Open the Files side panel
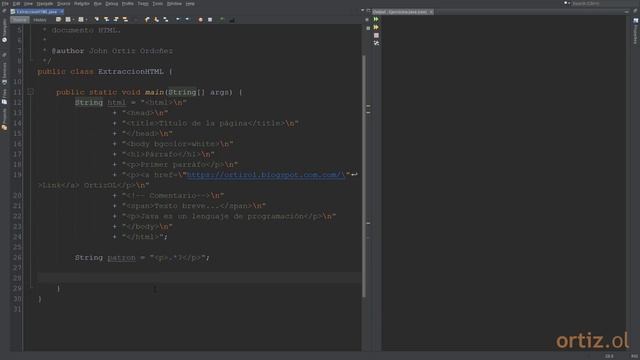The image size is (640, 360). (4, 96)
